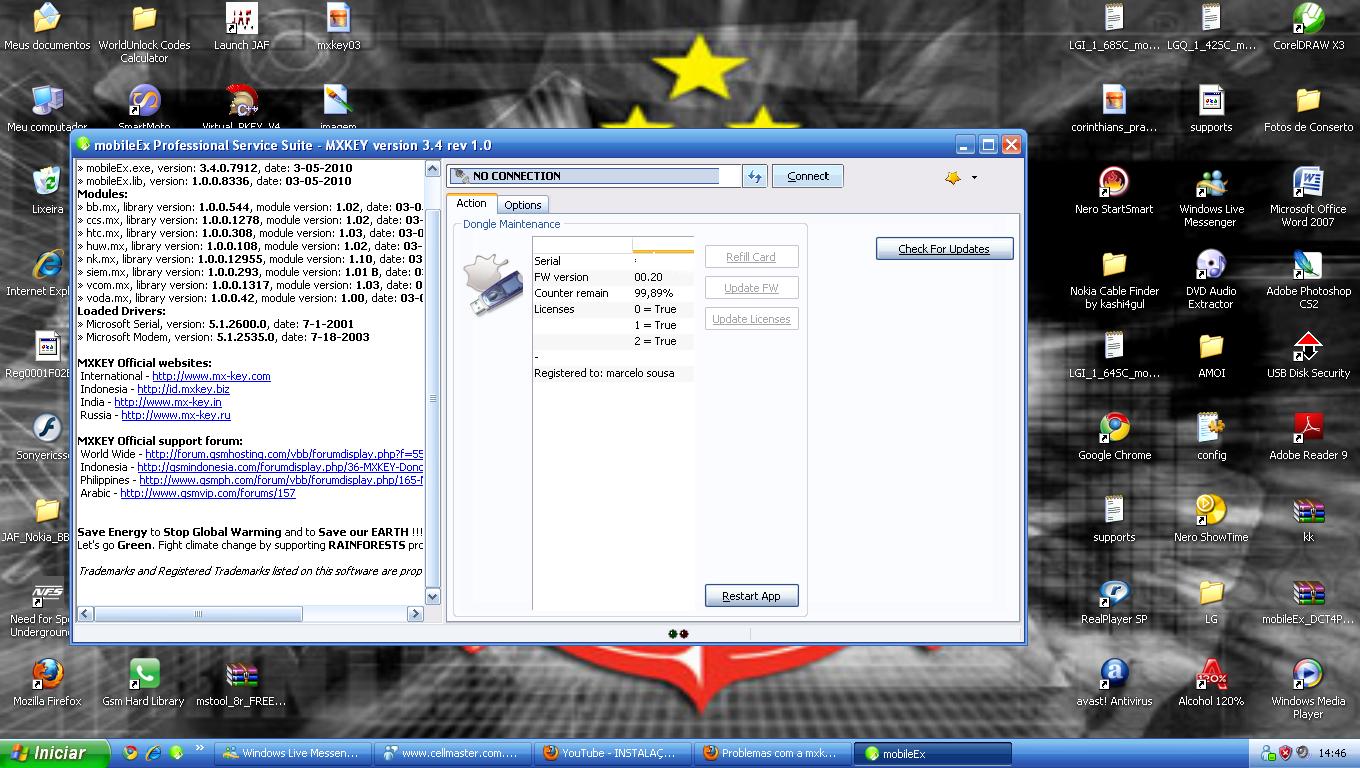
Task: Click the NO CONNECTION status field
Action: click(594, 176)
